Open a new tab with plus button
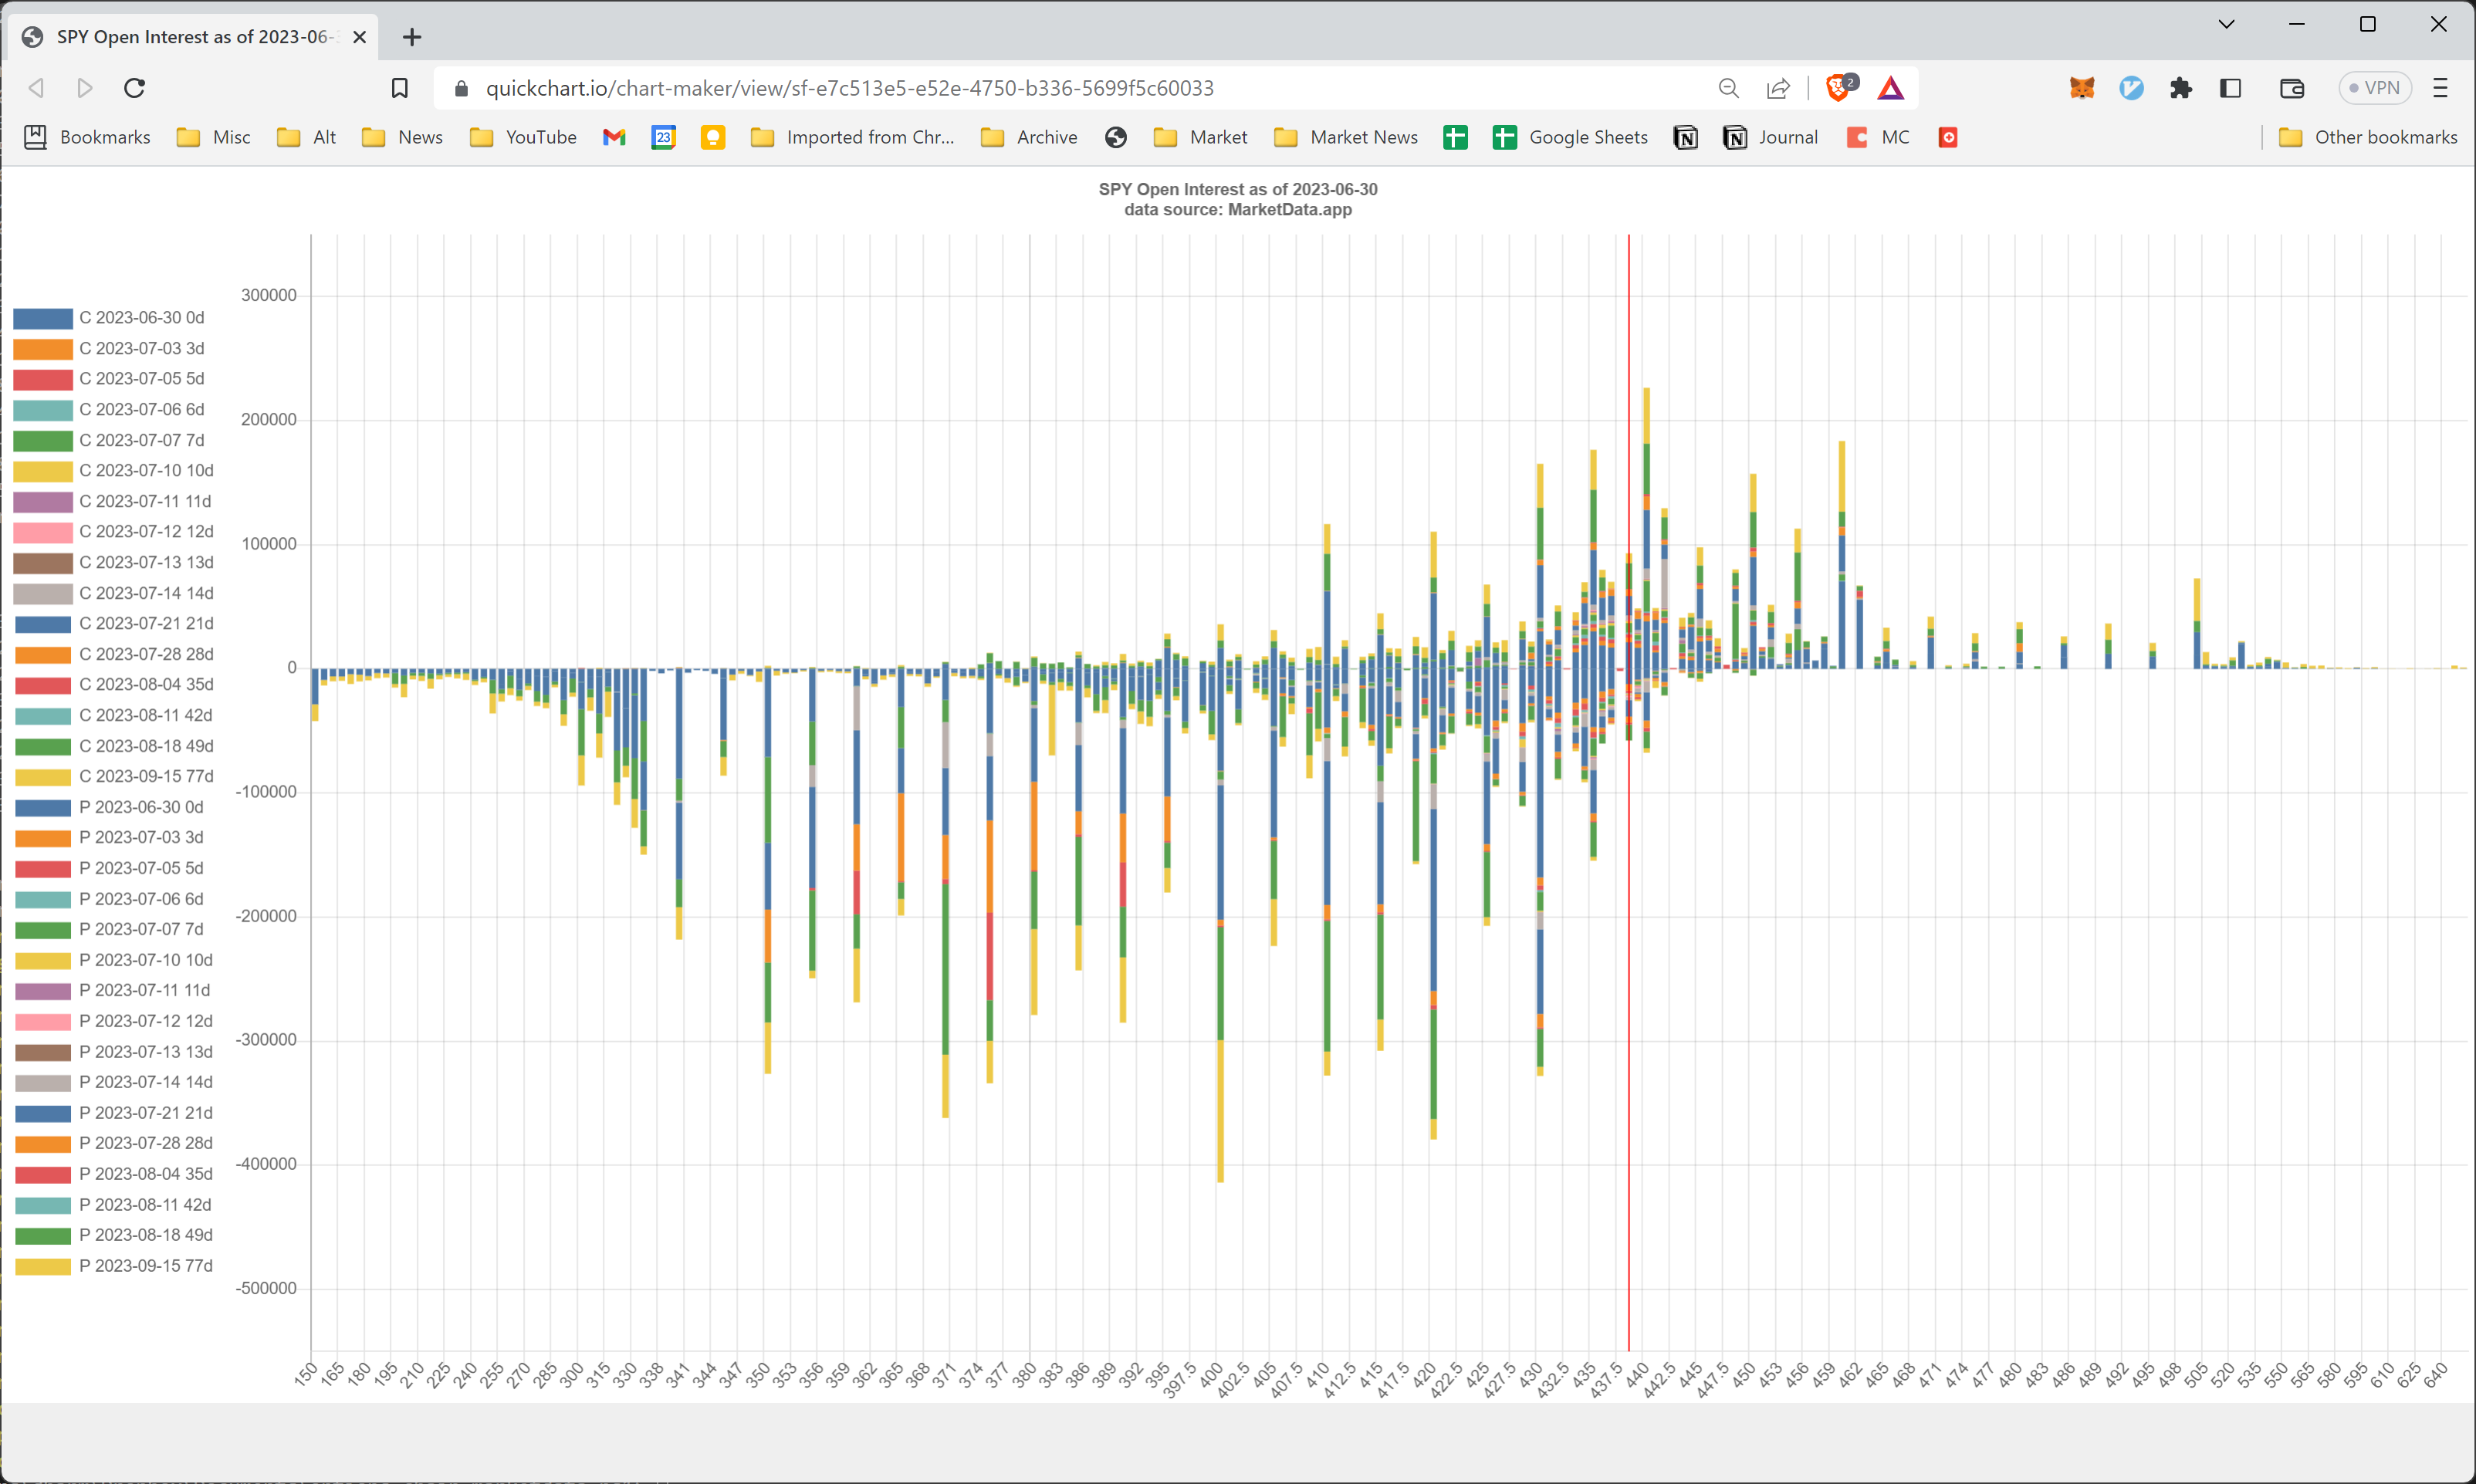2476x1484 pixels. (x=412, y=37)
